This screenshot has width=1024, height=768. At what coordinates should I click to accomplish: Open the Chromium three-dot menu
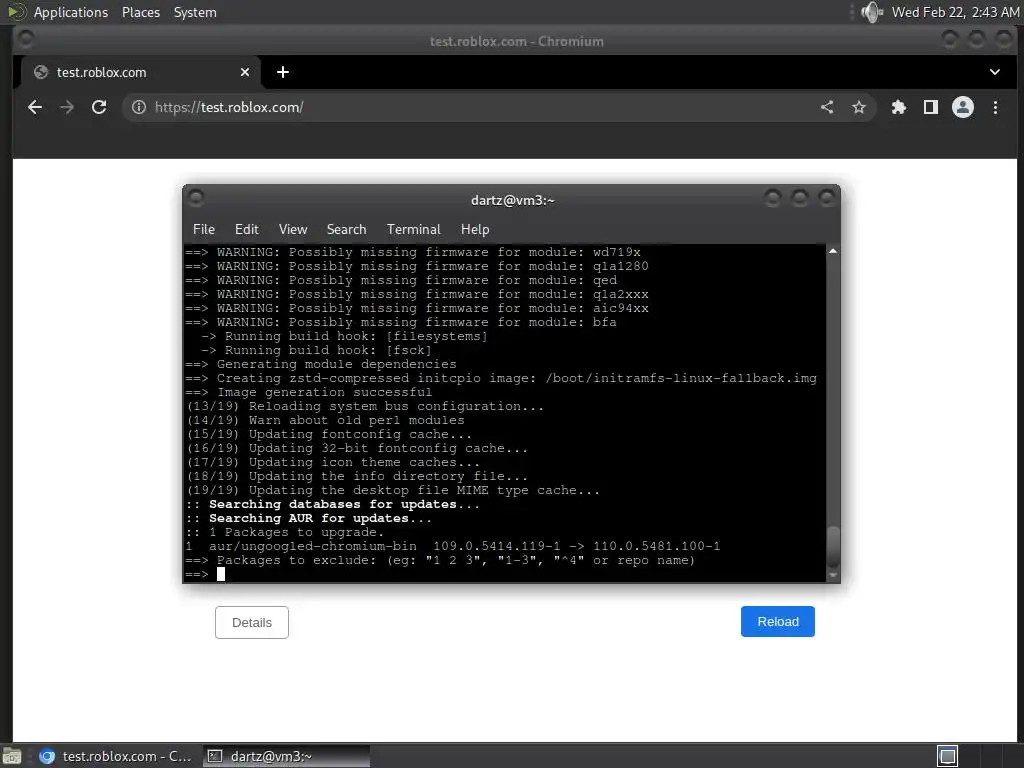[995, 107]
